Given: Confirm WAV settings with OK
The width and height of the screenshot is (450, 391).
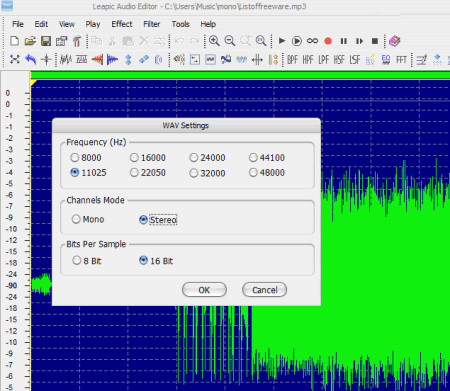Looking at the screenshot, I should [x=204, y=290].
